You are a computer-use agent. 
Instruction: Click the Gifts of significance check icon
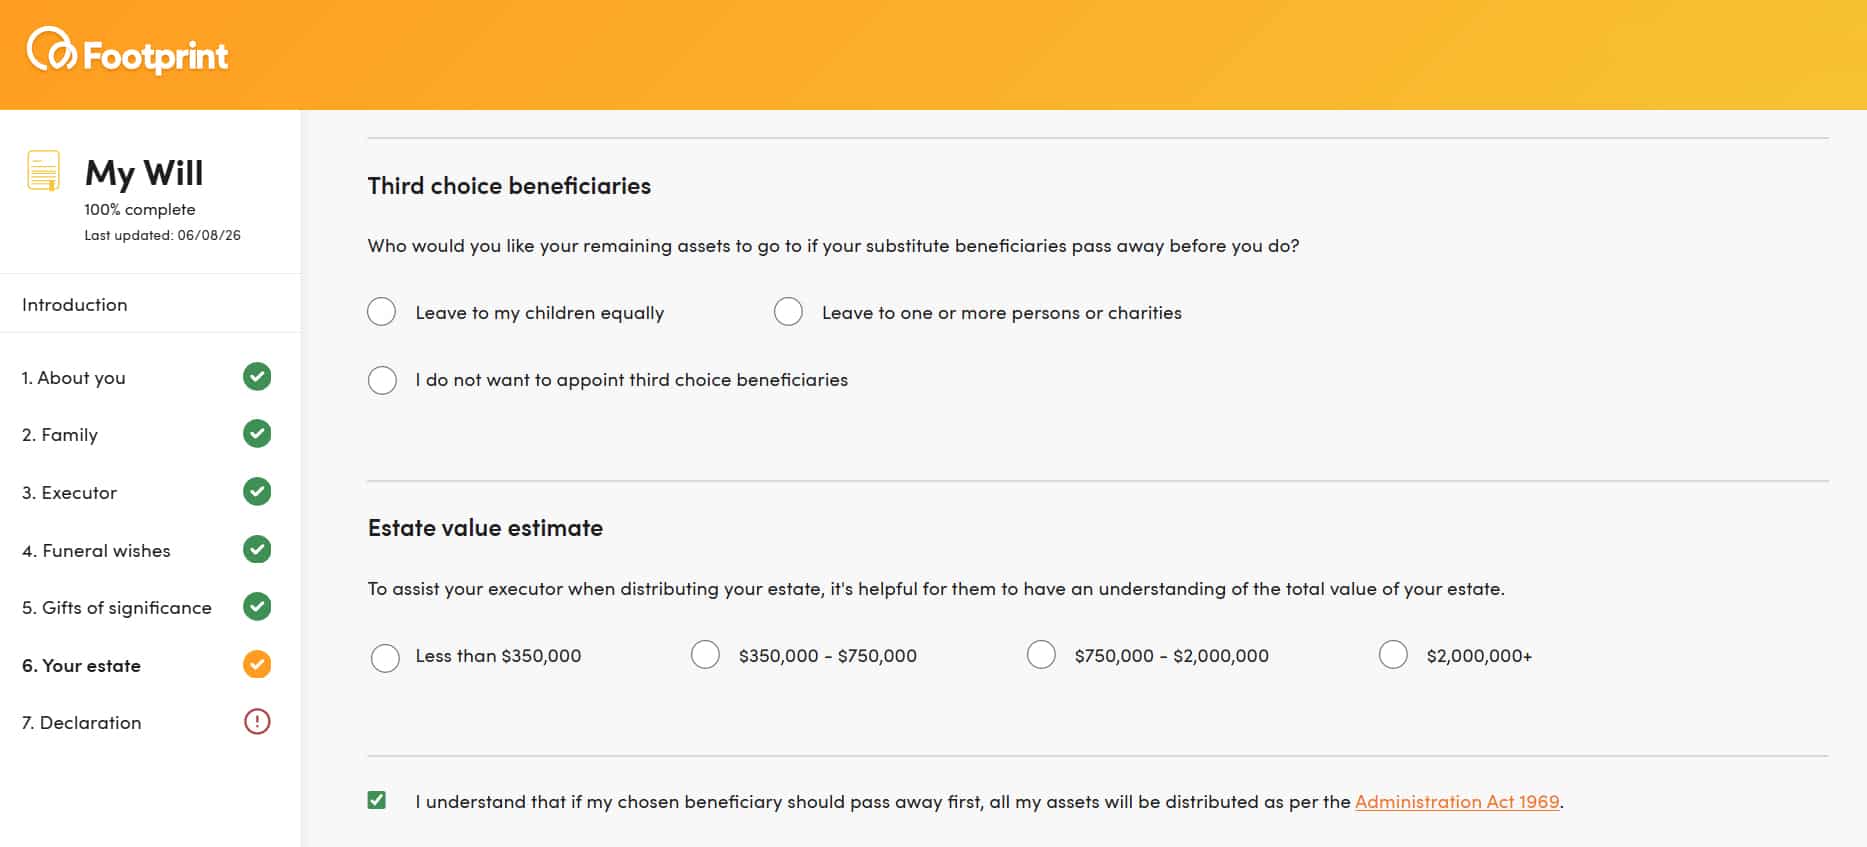tap(257, 607)
